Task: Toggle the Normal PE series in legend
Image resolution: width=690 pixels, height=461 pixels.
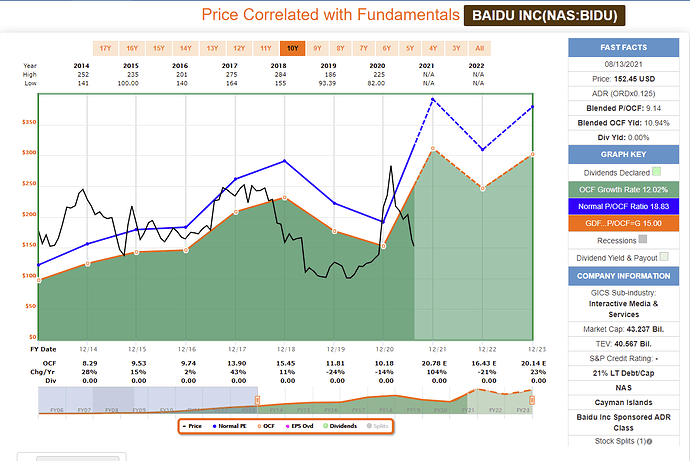Action: [x=229, y=426]
